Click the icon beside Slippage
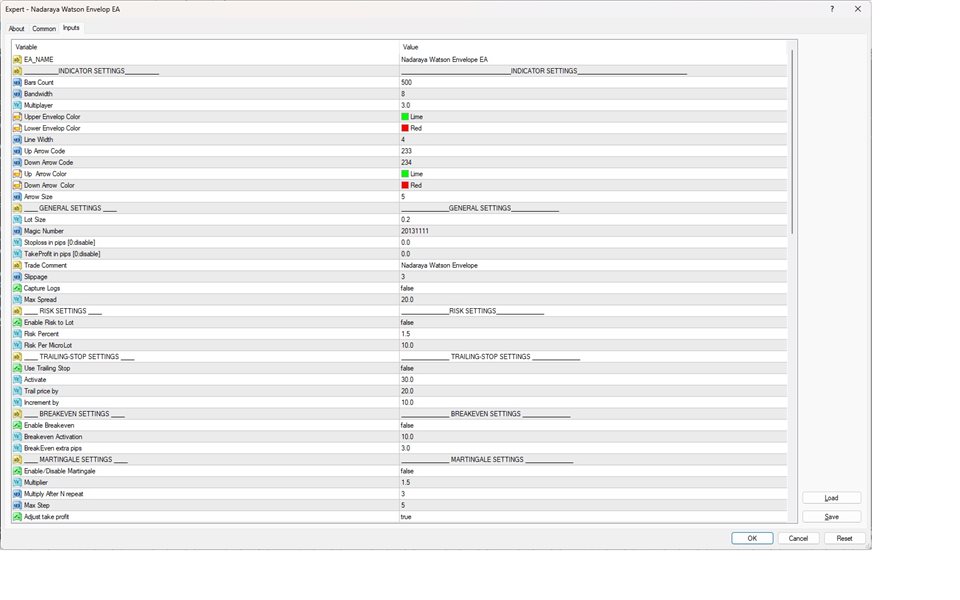Viewport: 960px width, 600px height. coord(17,277)
